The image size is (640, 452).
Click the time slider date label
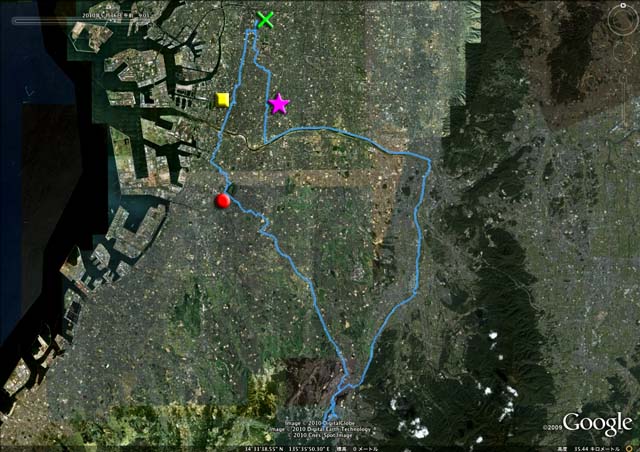click(x=115, y=15)
